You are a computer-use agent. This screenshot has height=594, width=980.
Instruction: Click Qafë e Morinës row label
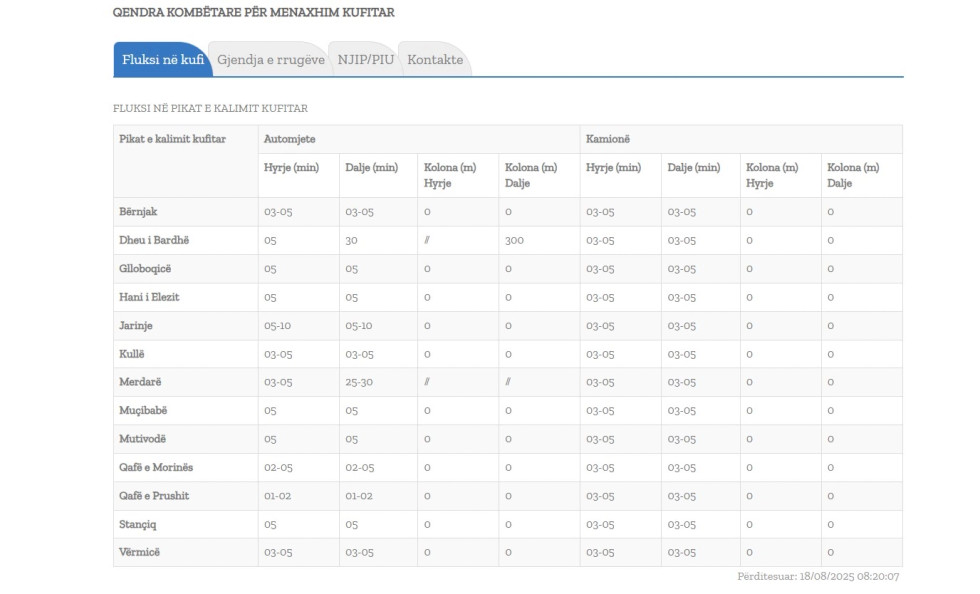[156, 467]
